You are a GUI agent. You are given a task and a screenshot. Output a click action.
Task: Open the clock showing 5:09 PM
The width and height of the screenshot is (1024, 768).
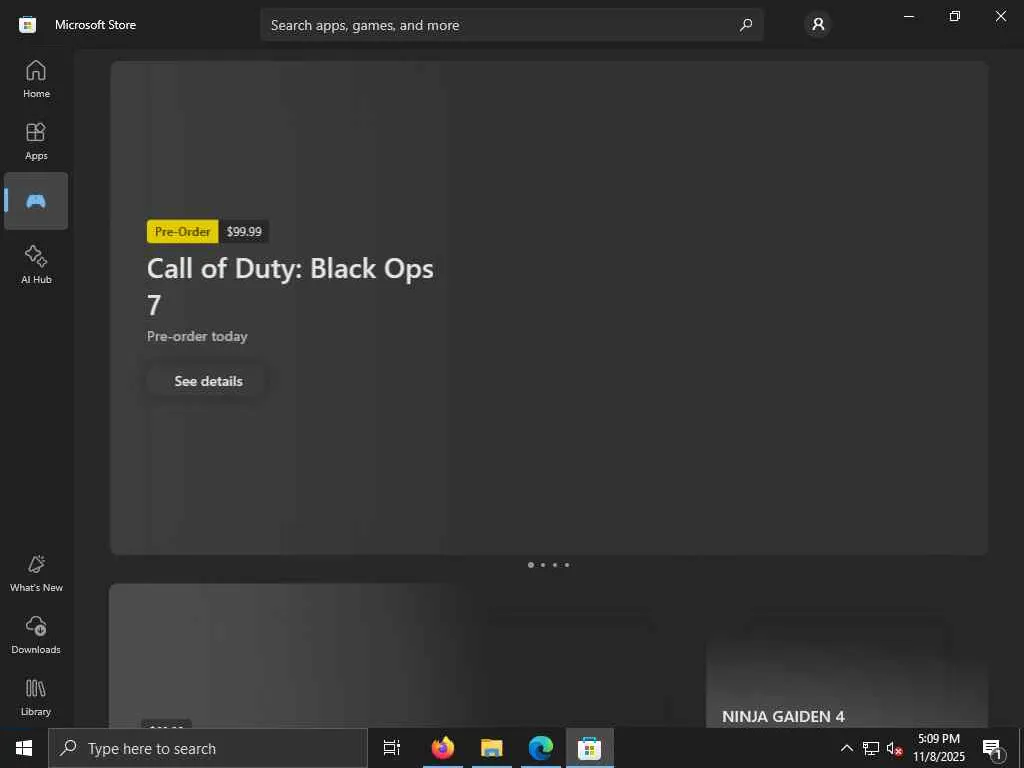(938, 748)
